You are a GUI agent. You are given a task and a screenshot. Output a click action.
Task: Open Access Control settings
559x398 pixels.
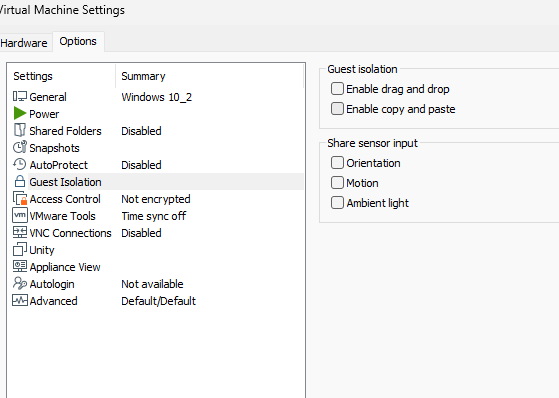pos(65,199)
